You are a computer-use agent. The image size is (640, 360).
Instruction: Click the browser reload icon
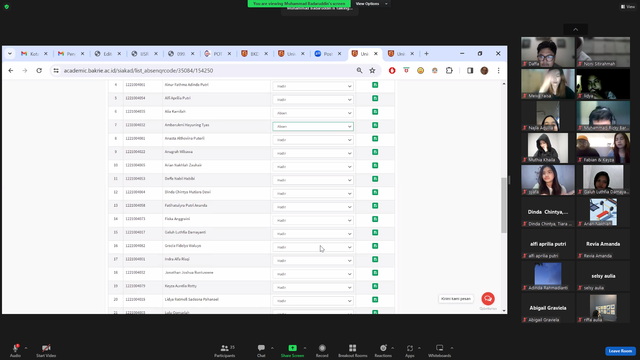pos(39,71)
